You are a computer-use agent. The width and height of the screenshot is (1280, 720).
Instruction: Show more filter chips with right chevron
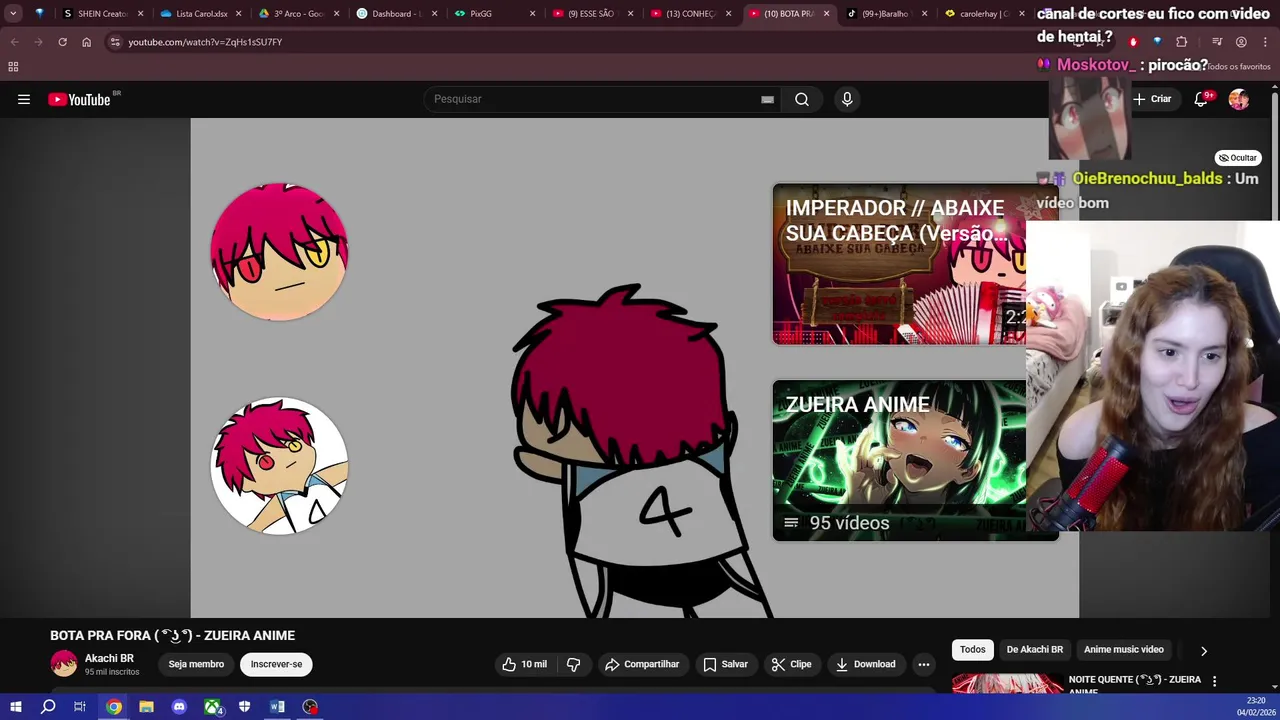point(1204,650)
